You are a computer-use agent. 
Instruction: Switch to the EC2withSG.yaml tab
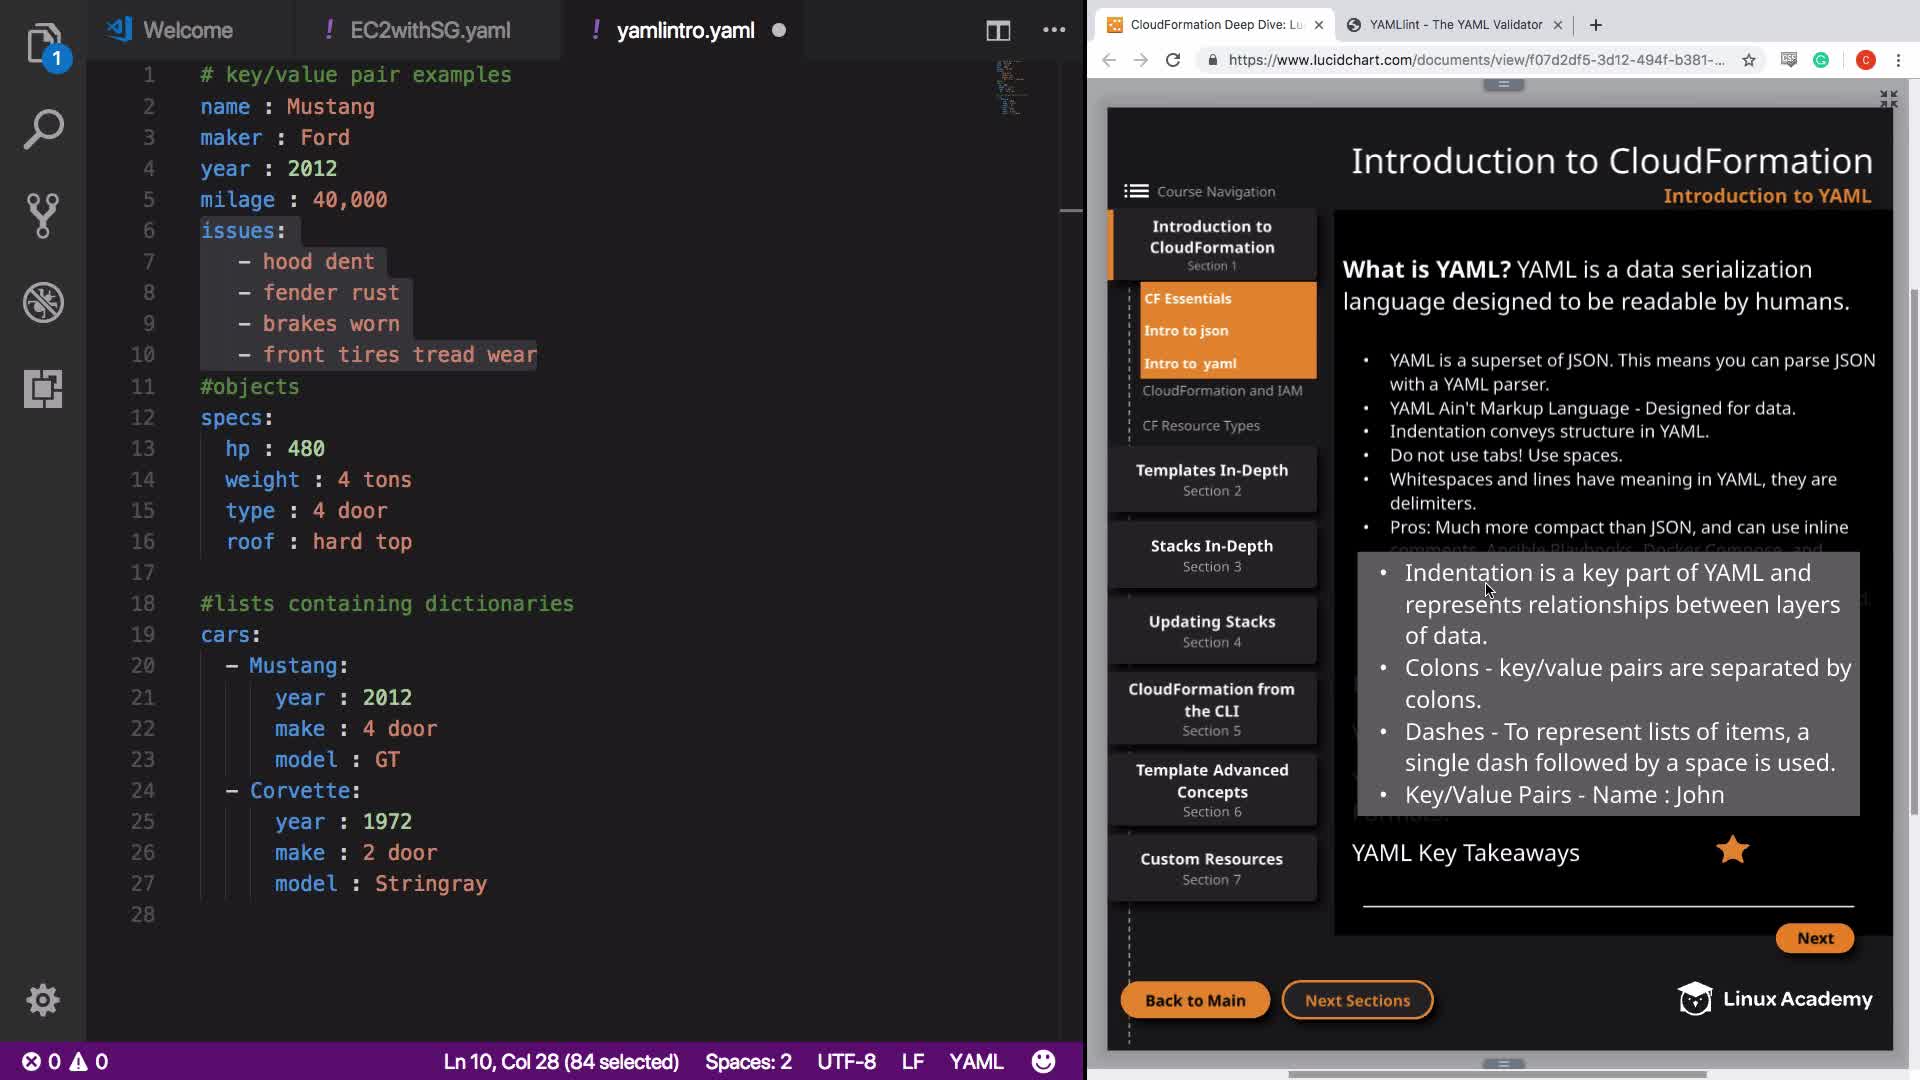click(x=430, y=30)
